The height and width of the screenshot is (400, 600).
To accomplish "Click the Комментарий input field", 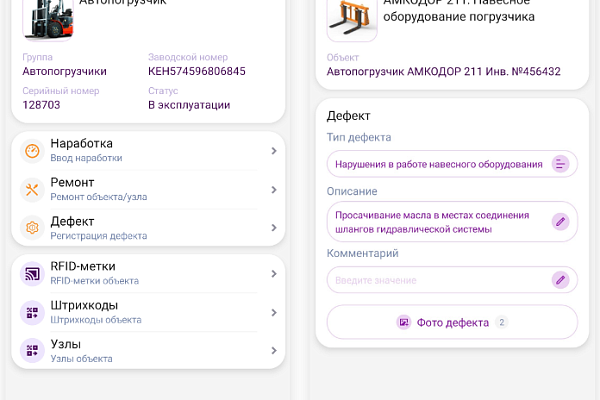I will 452,280.
